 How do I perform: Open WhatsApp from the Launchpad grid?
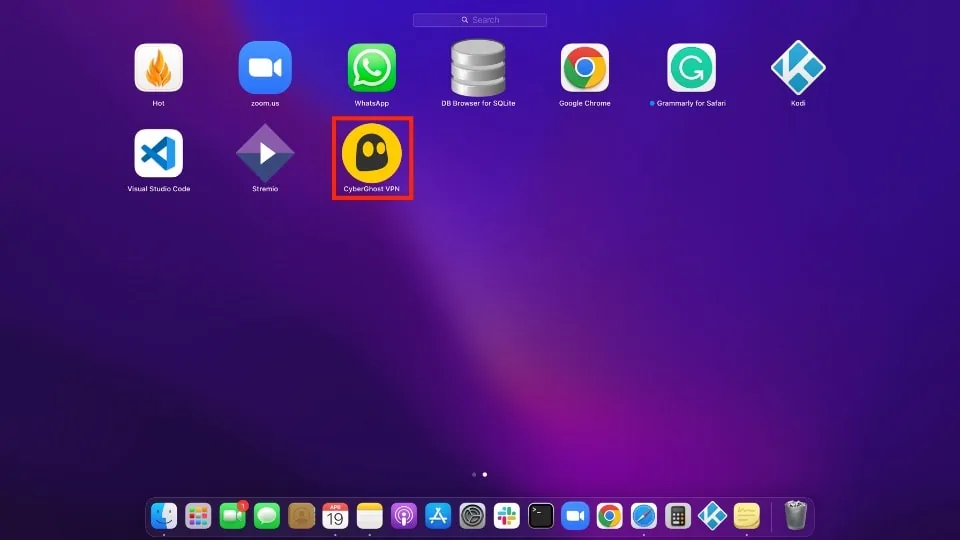point(372,67)
